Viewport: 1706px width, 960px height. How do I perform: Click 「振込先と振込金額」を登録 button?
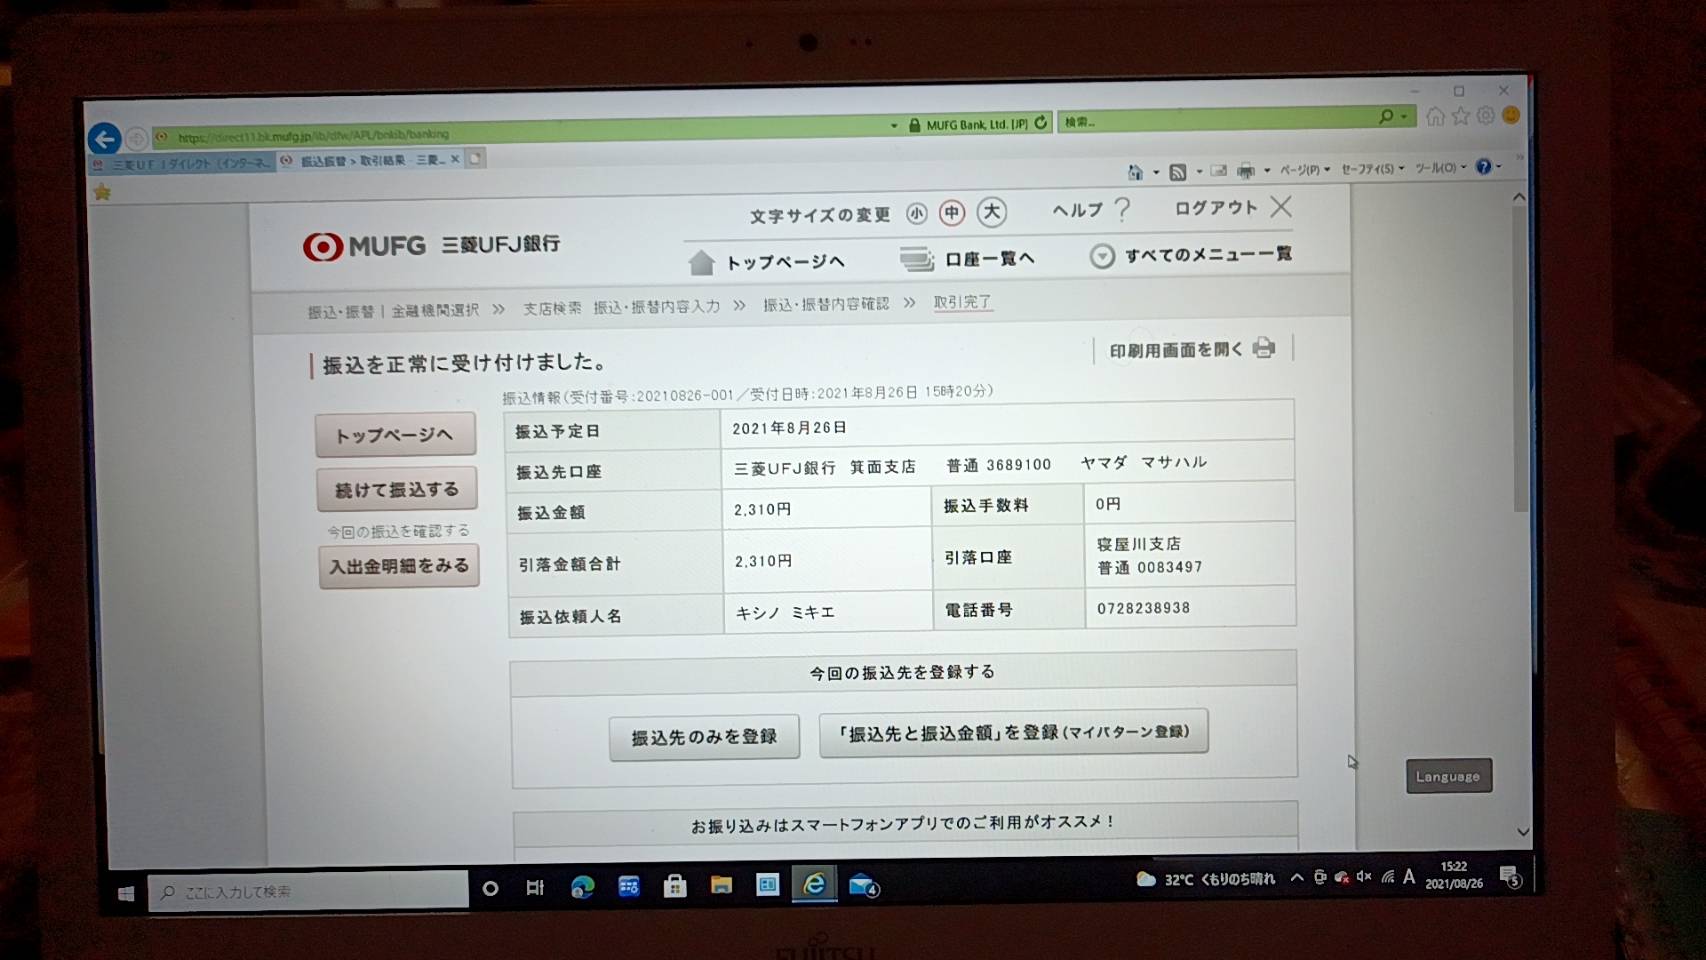click(1013, 733)
